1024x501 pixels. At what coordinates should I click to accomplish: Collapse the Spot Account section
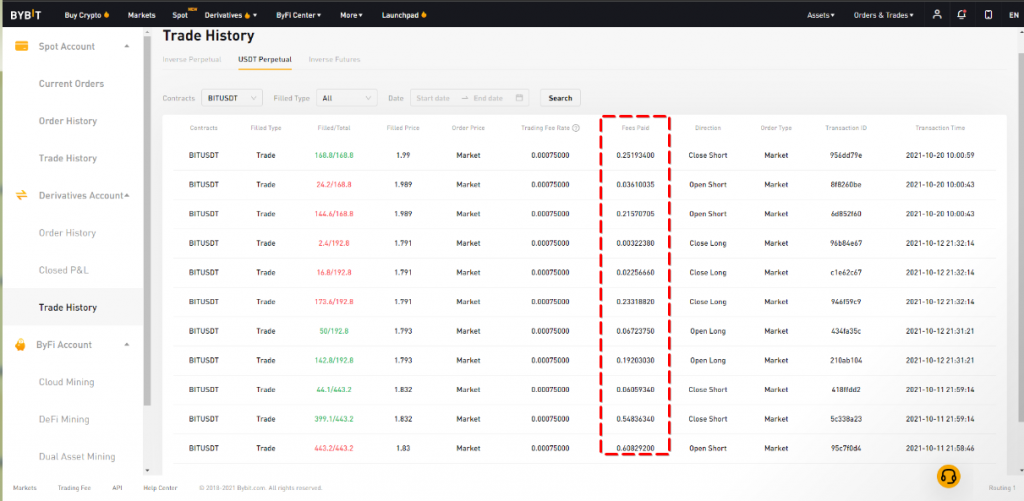(126, 46)
